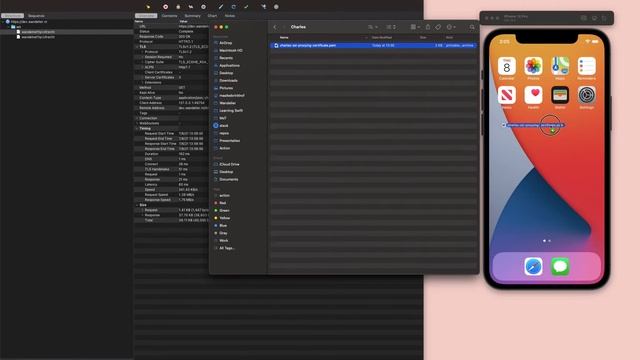
Task: Click the Response Code row in Overview
Action: 171,36
